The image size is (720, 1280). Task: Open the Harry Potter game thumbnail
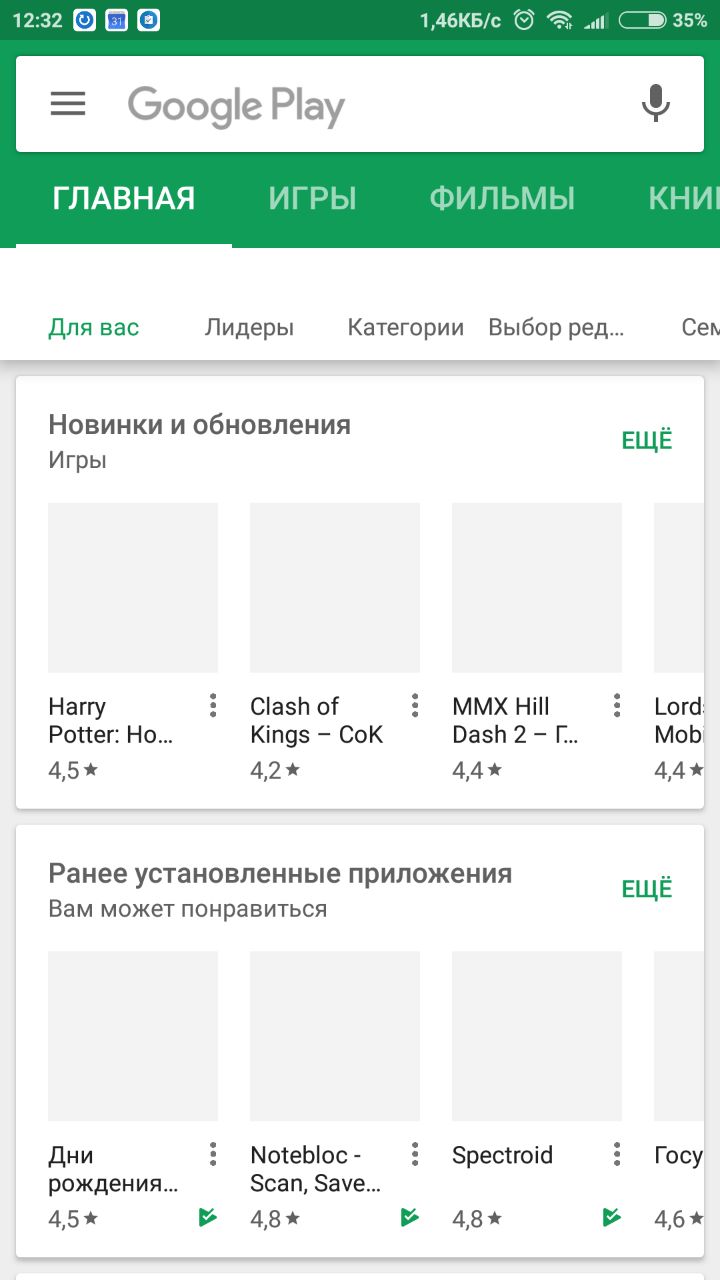[x=133, y=588]
